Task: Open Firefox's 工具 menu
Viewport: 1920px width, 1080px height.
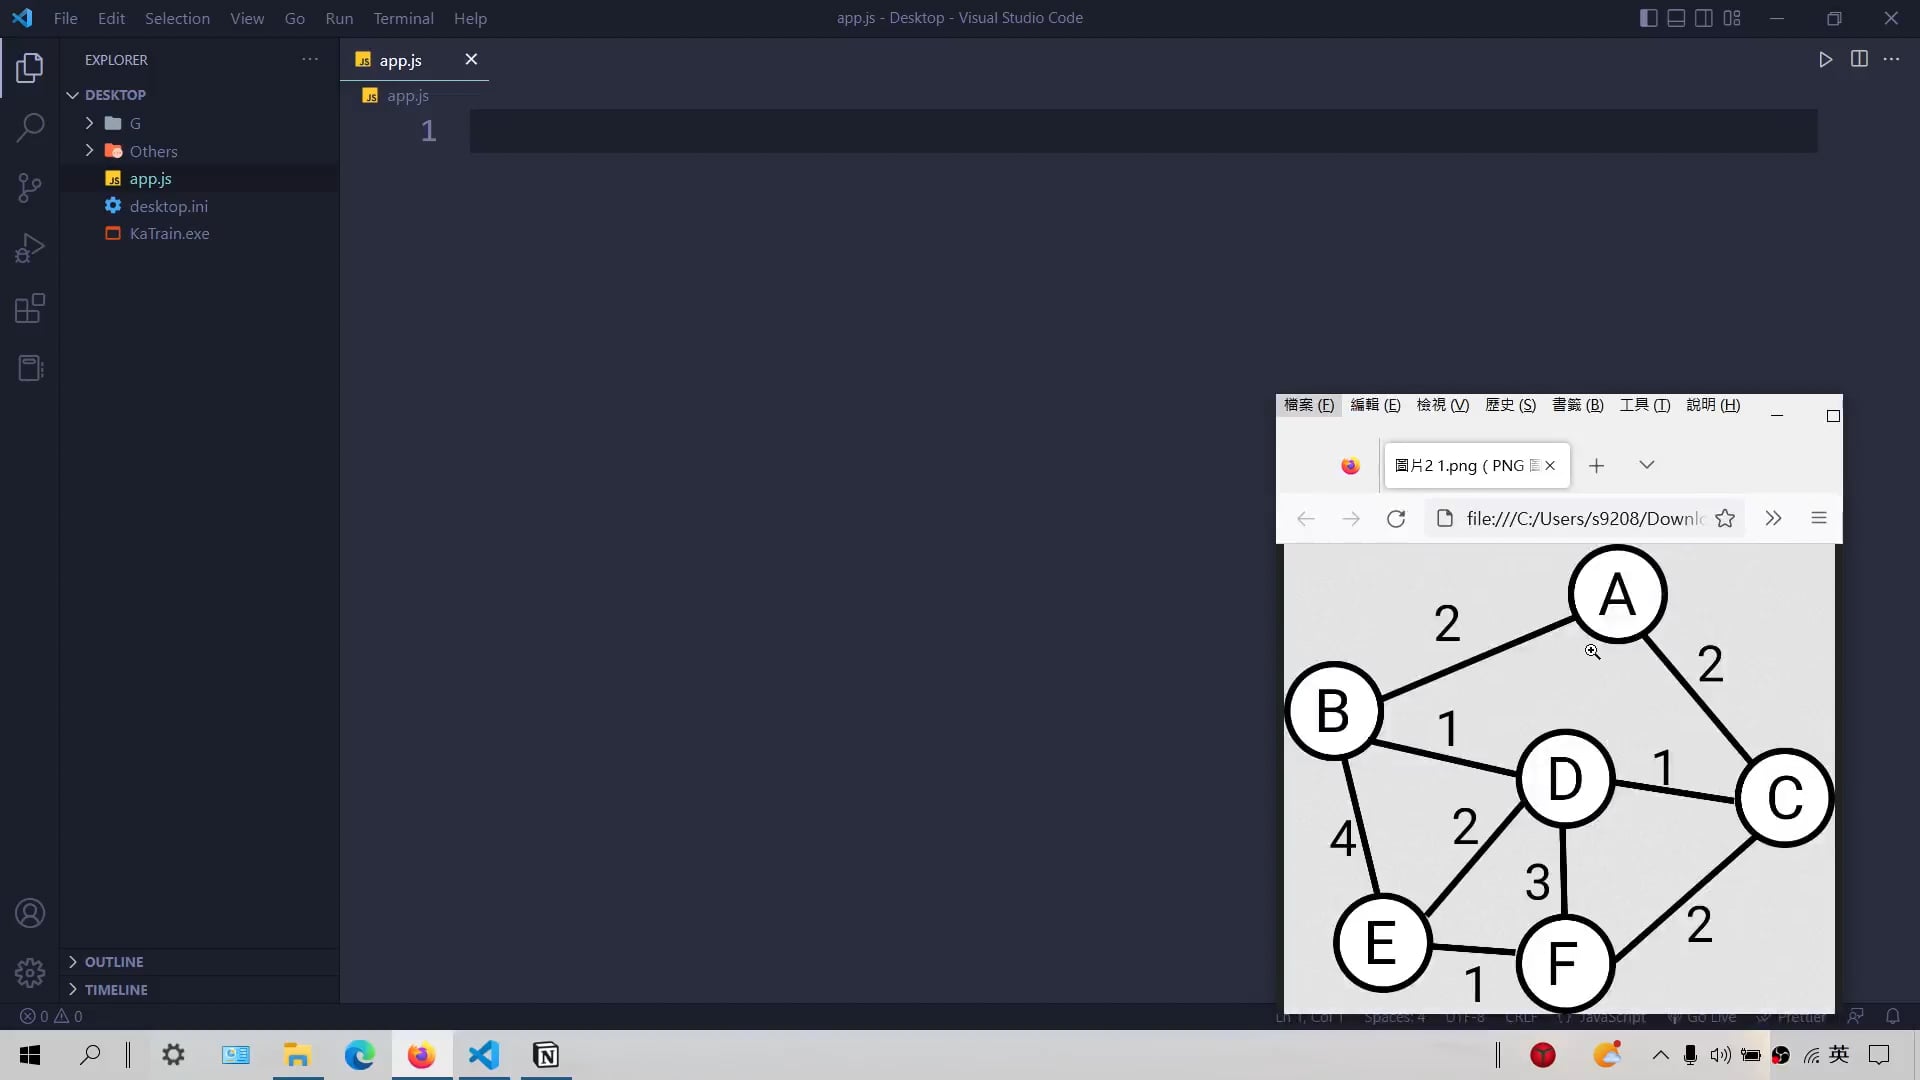Action: point(1645,405)
